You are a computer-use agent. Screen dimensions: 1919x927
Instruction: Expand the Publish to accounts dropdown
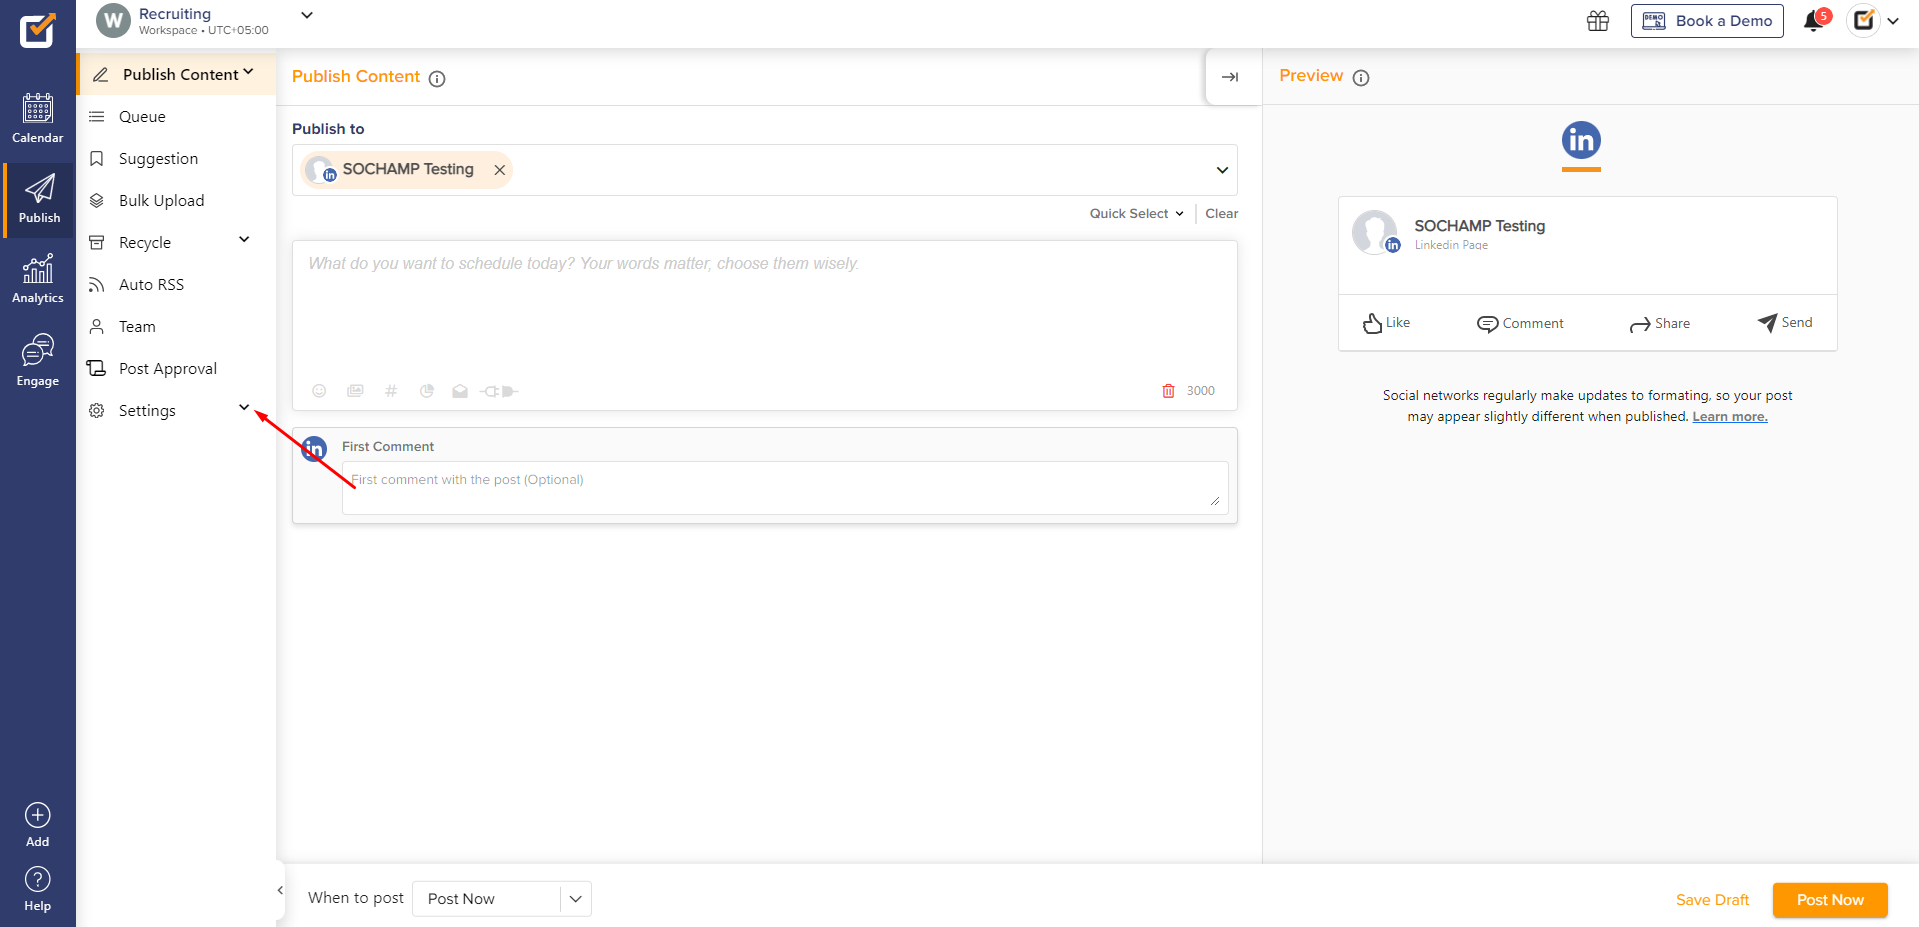1222,170
